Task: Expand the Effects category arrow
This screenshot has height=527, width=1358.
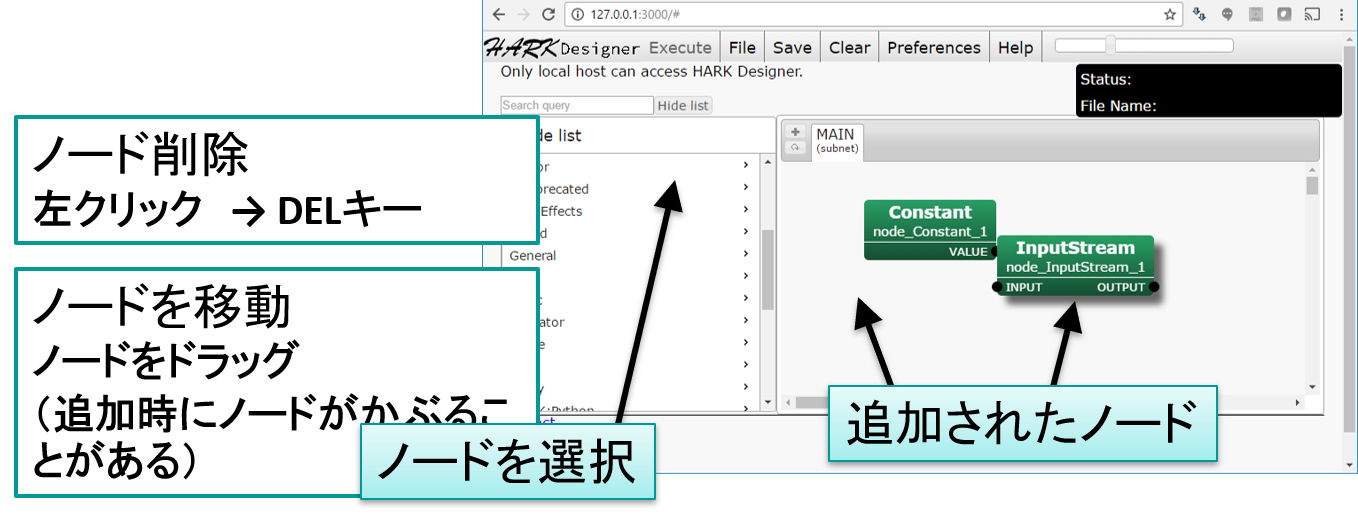Action: pos(746,210)
